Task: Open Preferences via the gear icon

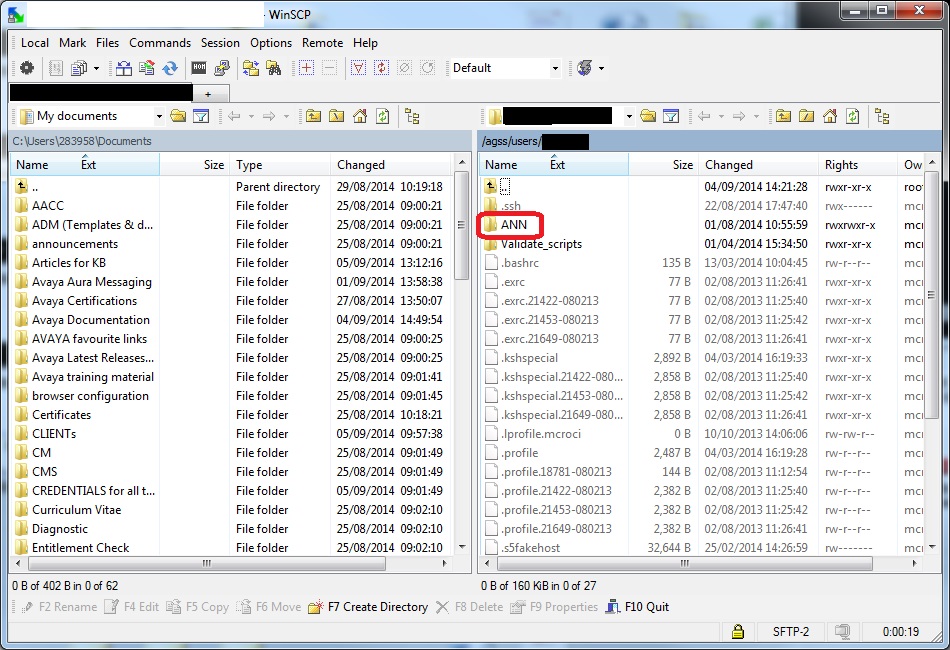Action: click(27, 68)
